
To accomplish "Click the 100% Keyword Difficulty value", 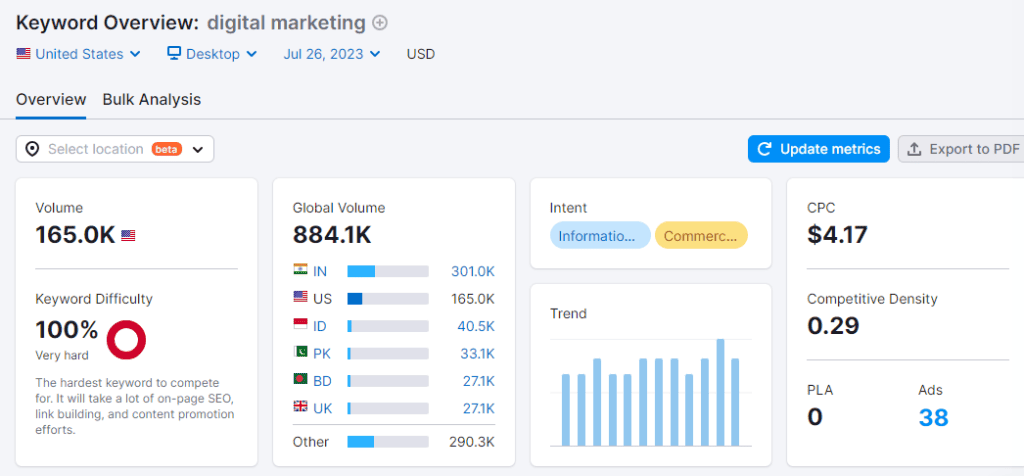I will click(67, 330).
